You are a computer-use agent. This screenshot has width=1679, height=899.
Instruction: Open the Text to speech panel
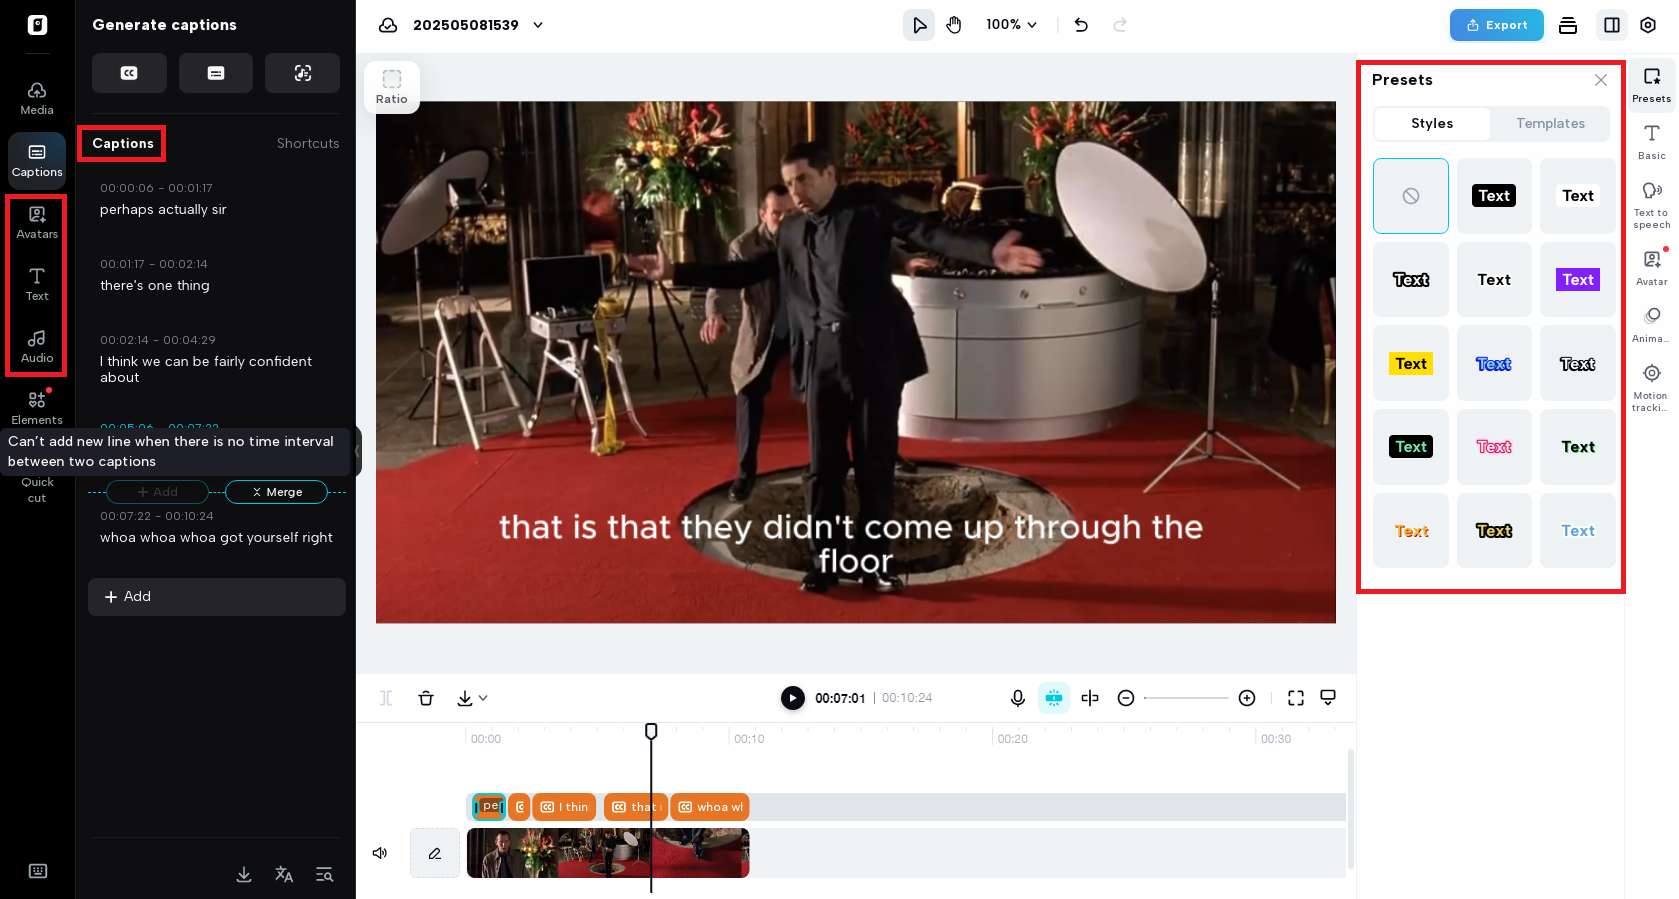click(x=1652, y=204)
